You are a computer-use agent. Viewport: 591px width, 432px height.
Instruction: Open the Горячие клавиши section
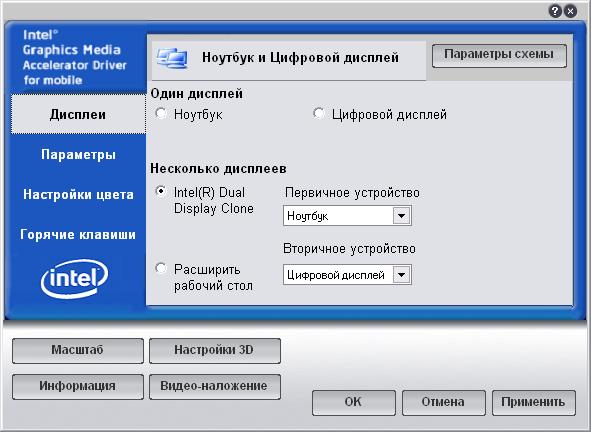[x=78, y=234]
